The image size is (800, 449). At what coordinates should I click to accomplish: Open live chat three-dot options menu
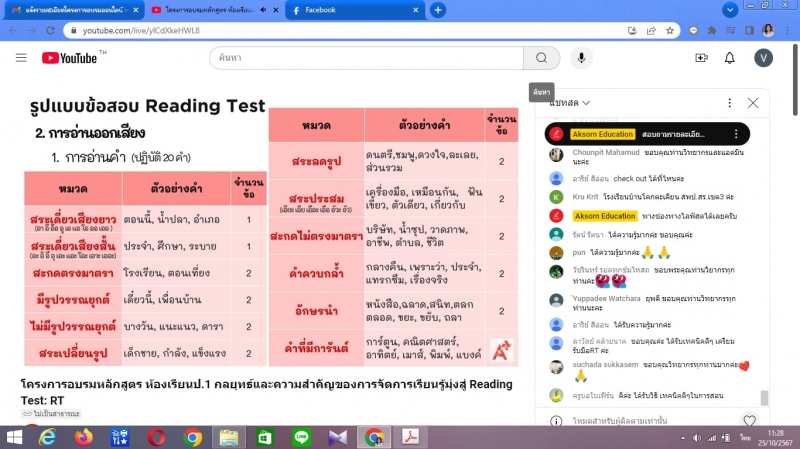[x=730, y=103]
